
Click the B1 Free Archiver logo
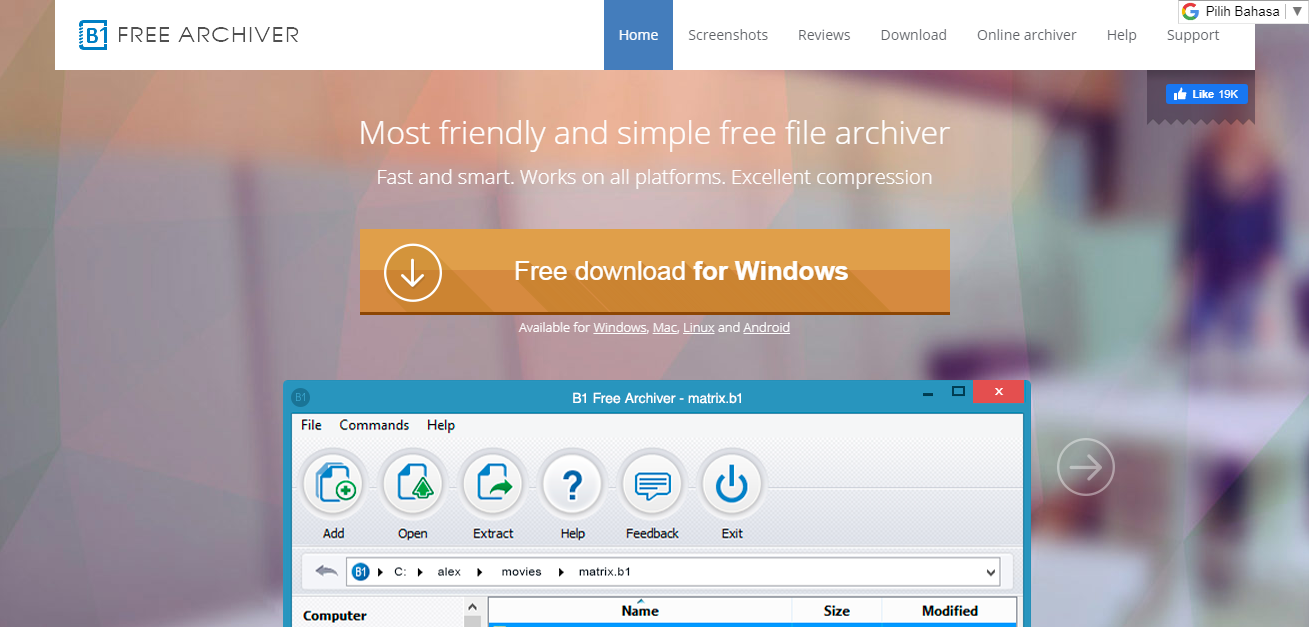[189, 35]
